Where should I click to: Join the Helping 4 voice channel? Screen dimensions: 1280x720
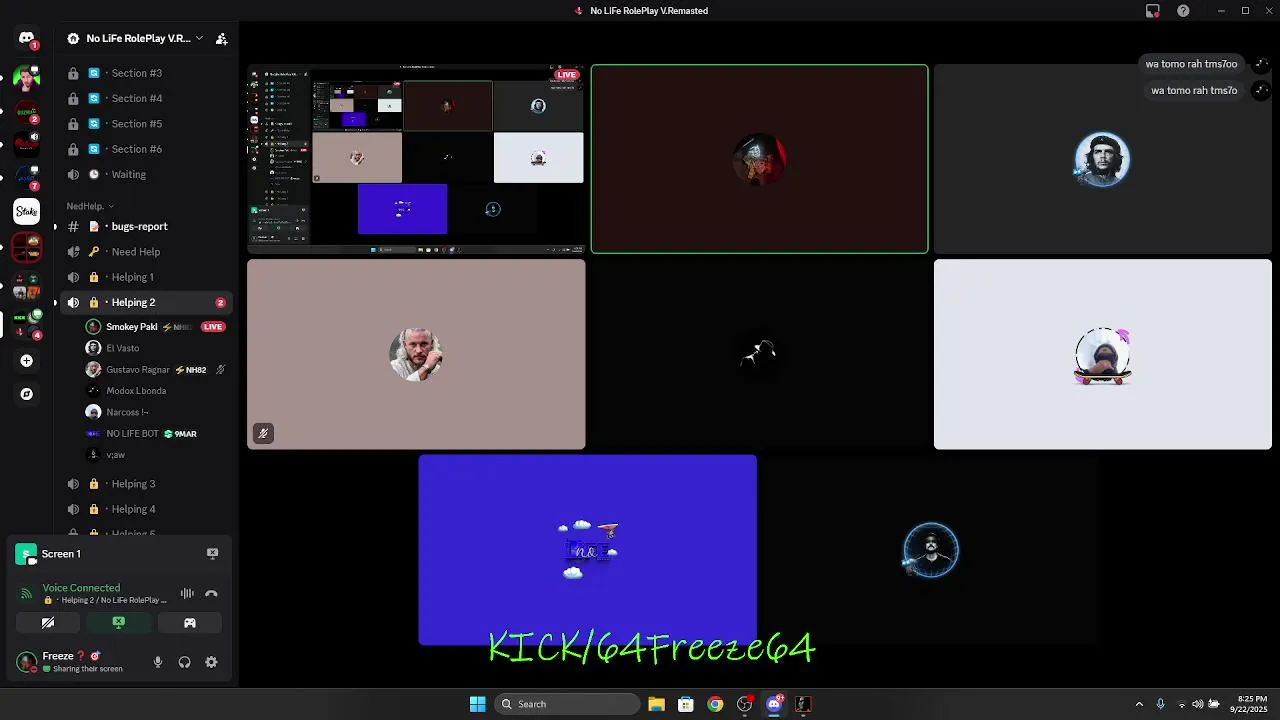point(146,509)
